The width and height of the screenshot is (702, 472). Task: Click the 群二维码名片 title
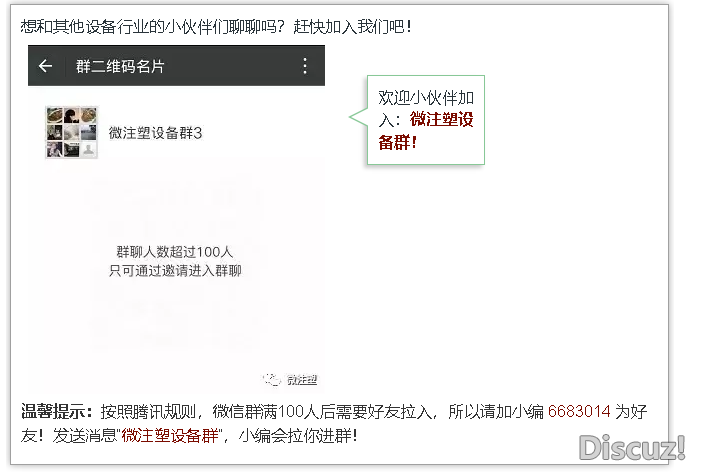click(120, 66)
